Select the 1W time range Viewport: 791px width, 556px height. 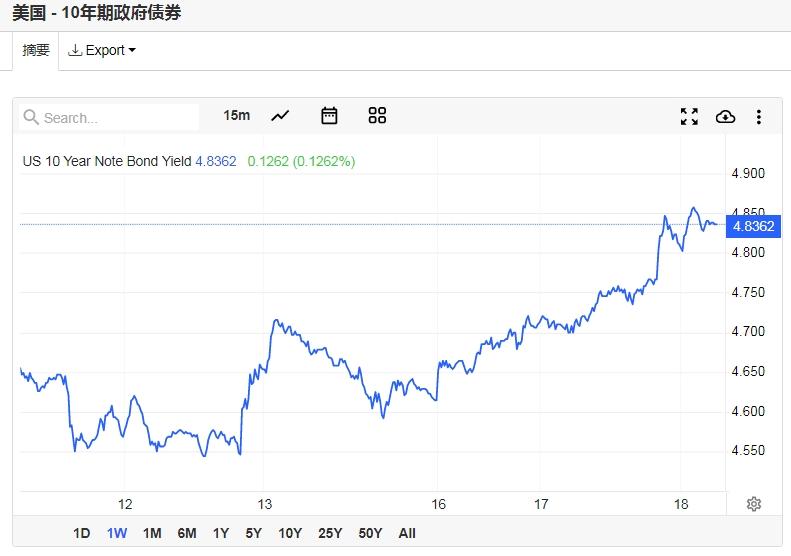[x=117, y=533]
